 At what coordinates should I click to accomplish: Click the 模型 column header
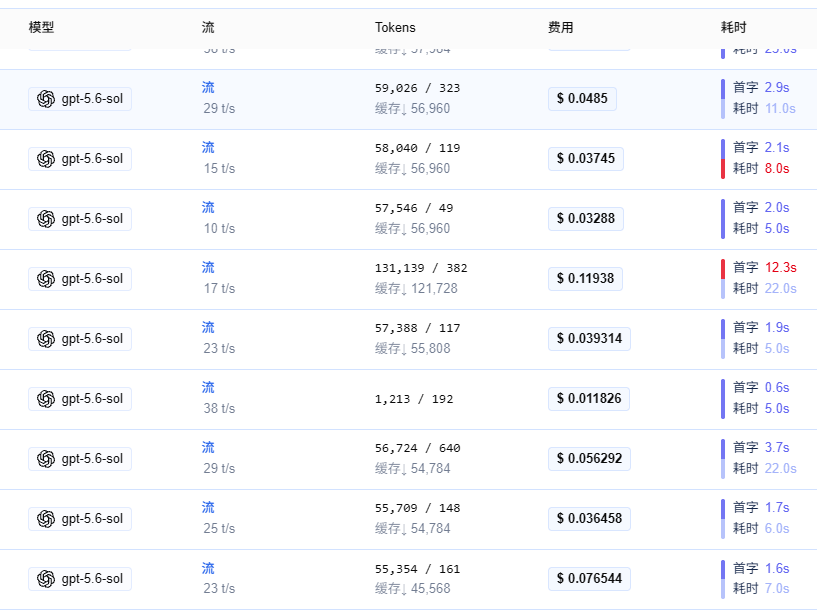click(41, 27)
